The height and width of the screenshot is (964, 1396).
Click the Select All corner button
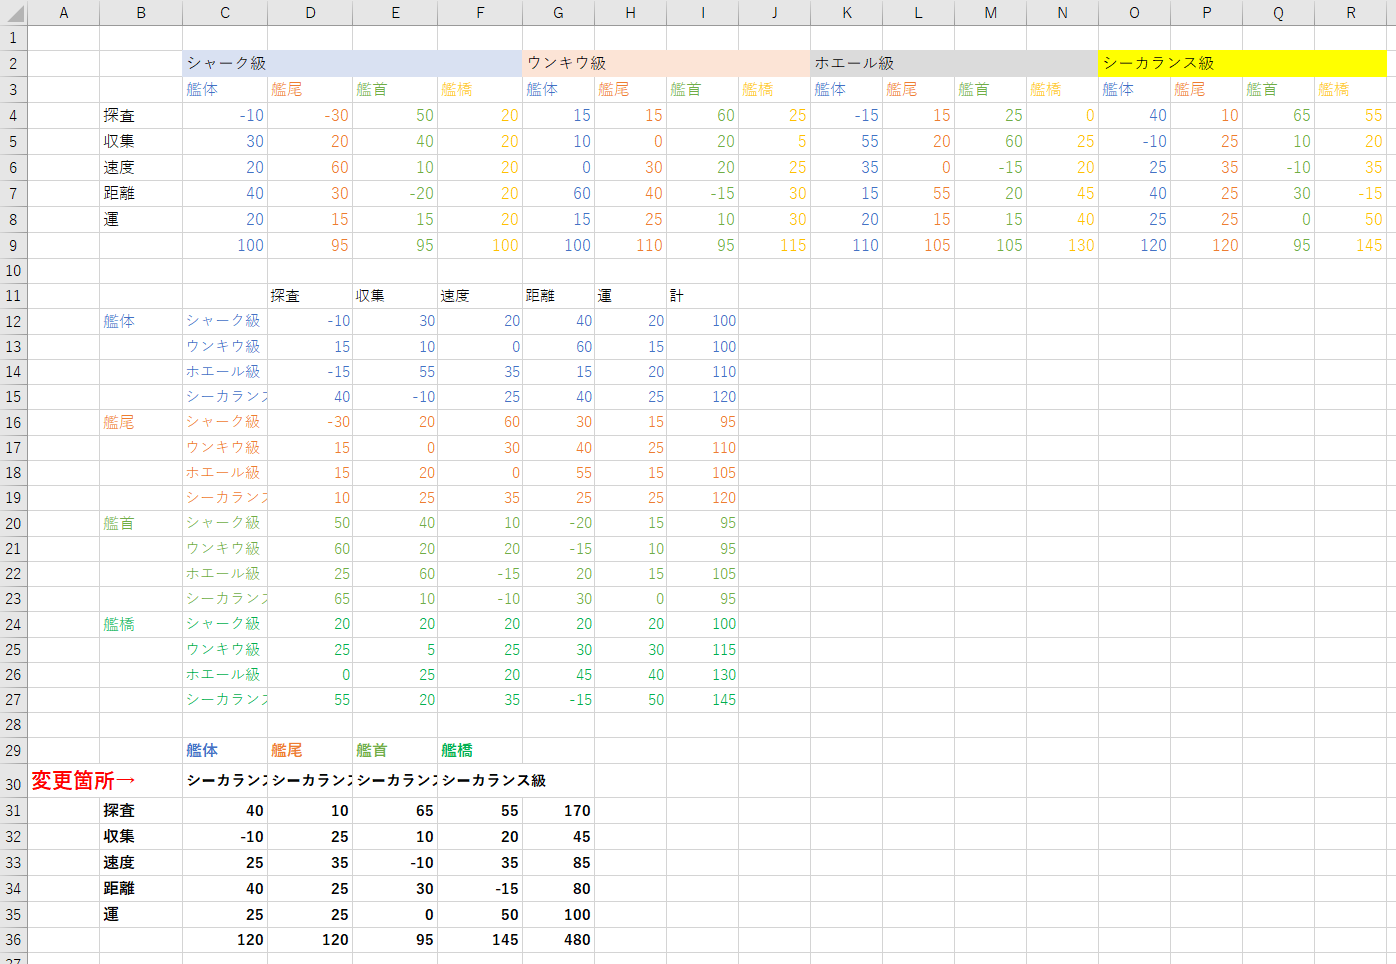pos(13,12)
